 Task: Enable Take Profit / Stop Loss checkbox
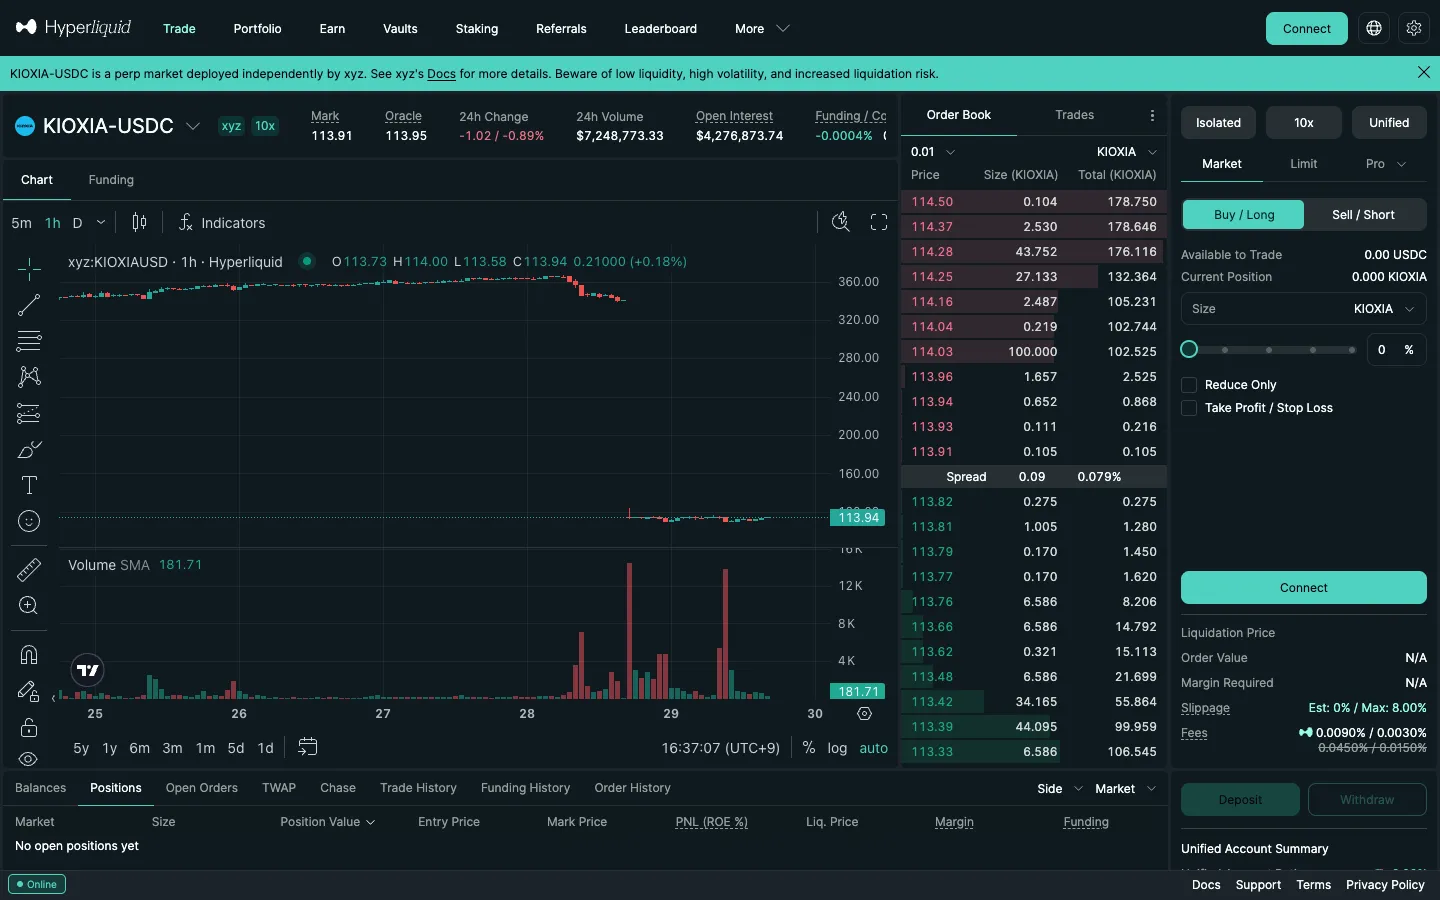[x=1189, y=408]
